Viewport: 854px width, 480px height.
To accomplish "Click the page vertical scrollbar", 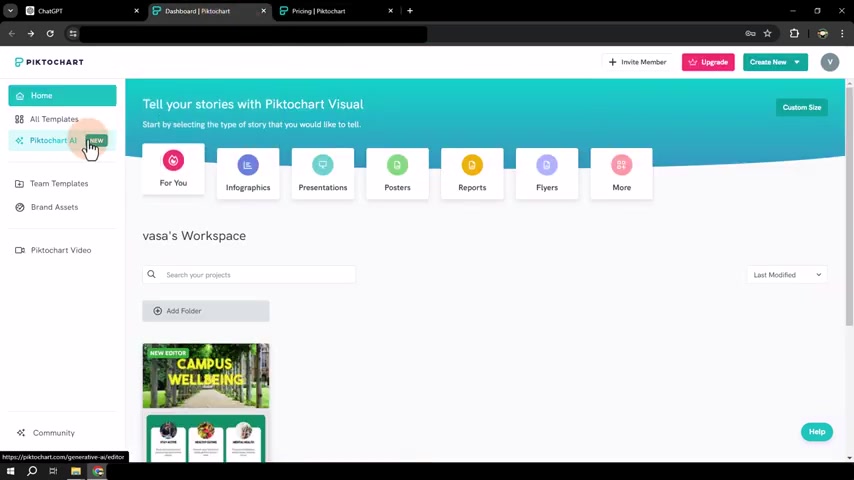I will [849, 206].
